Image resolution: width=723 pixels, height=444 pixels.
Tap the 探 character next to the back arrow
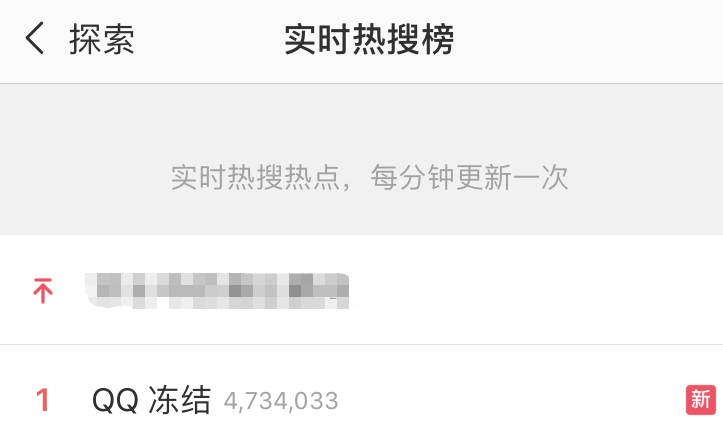tap(85, 39)
